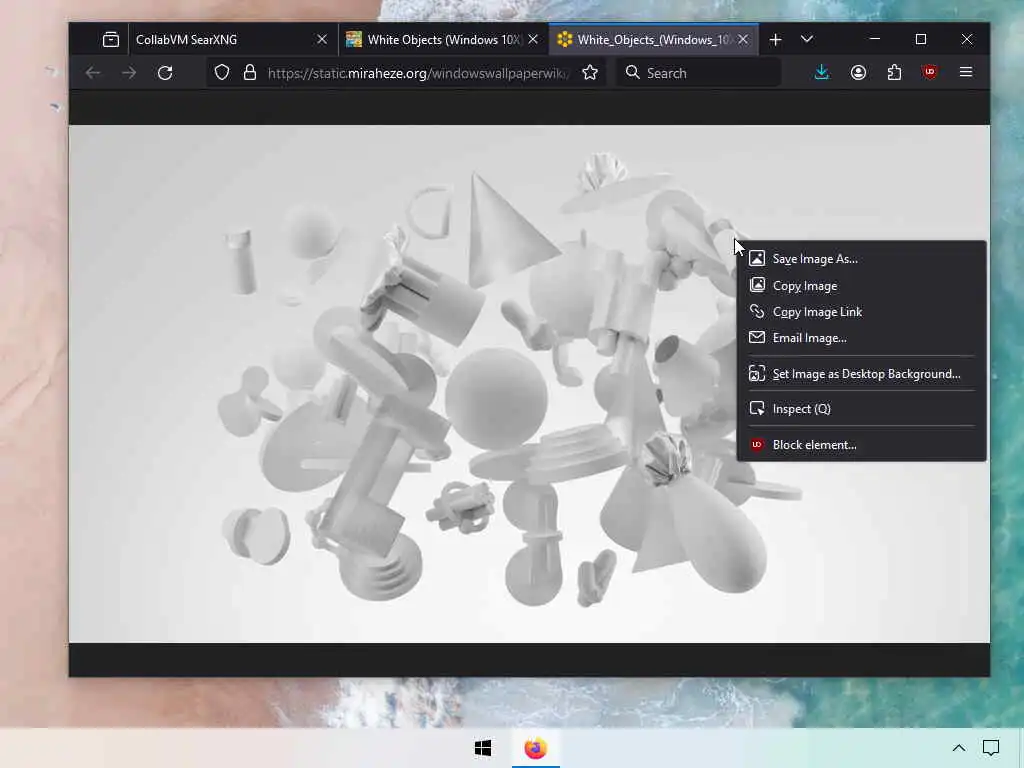Image resolution: width=1024 pixels, height=768 pixels.
Task: Show site security via the padlock icon
Action: [x=249, y=72]
